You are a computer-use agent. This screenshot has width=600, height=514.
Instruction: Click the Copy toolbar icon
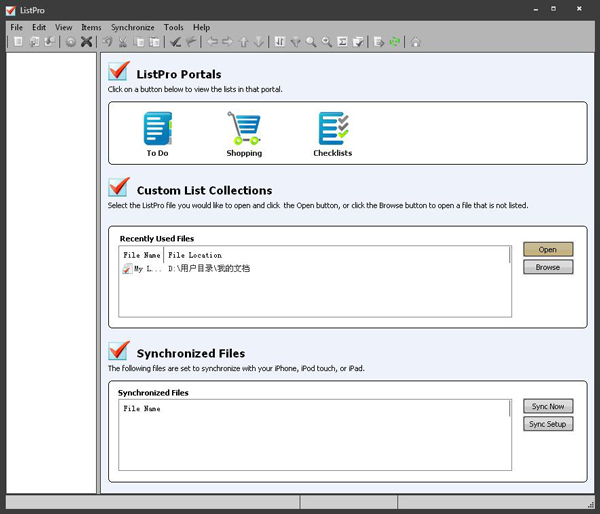[x=139, y=41]
